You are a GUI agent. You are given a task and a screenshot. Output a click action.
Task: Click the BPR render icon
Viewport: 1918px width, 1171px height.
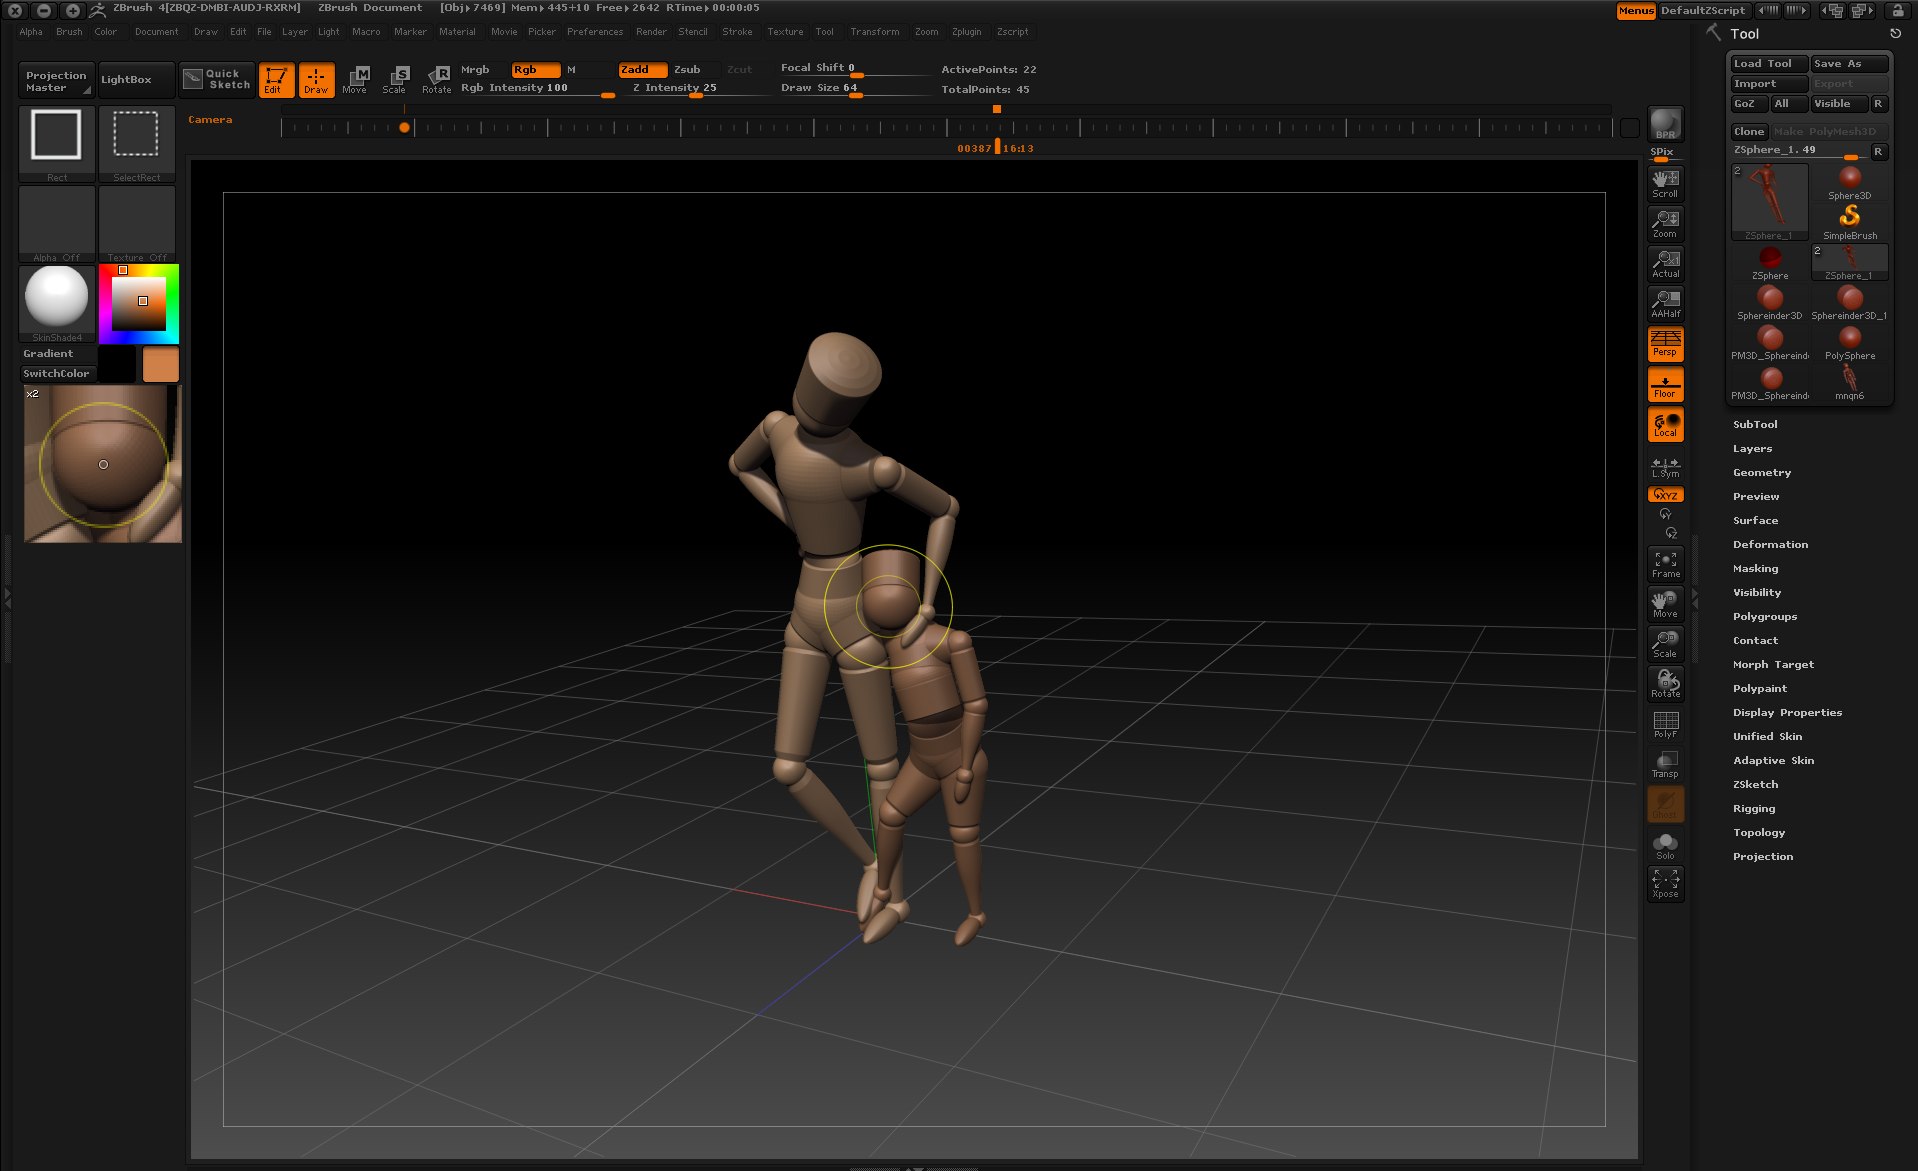coord(1664,125)
